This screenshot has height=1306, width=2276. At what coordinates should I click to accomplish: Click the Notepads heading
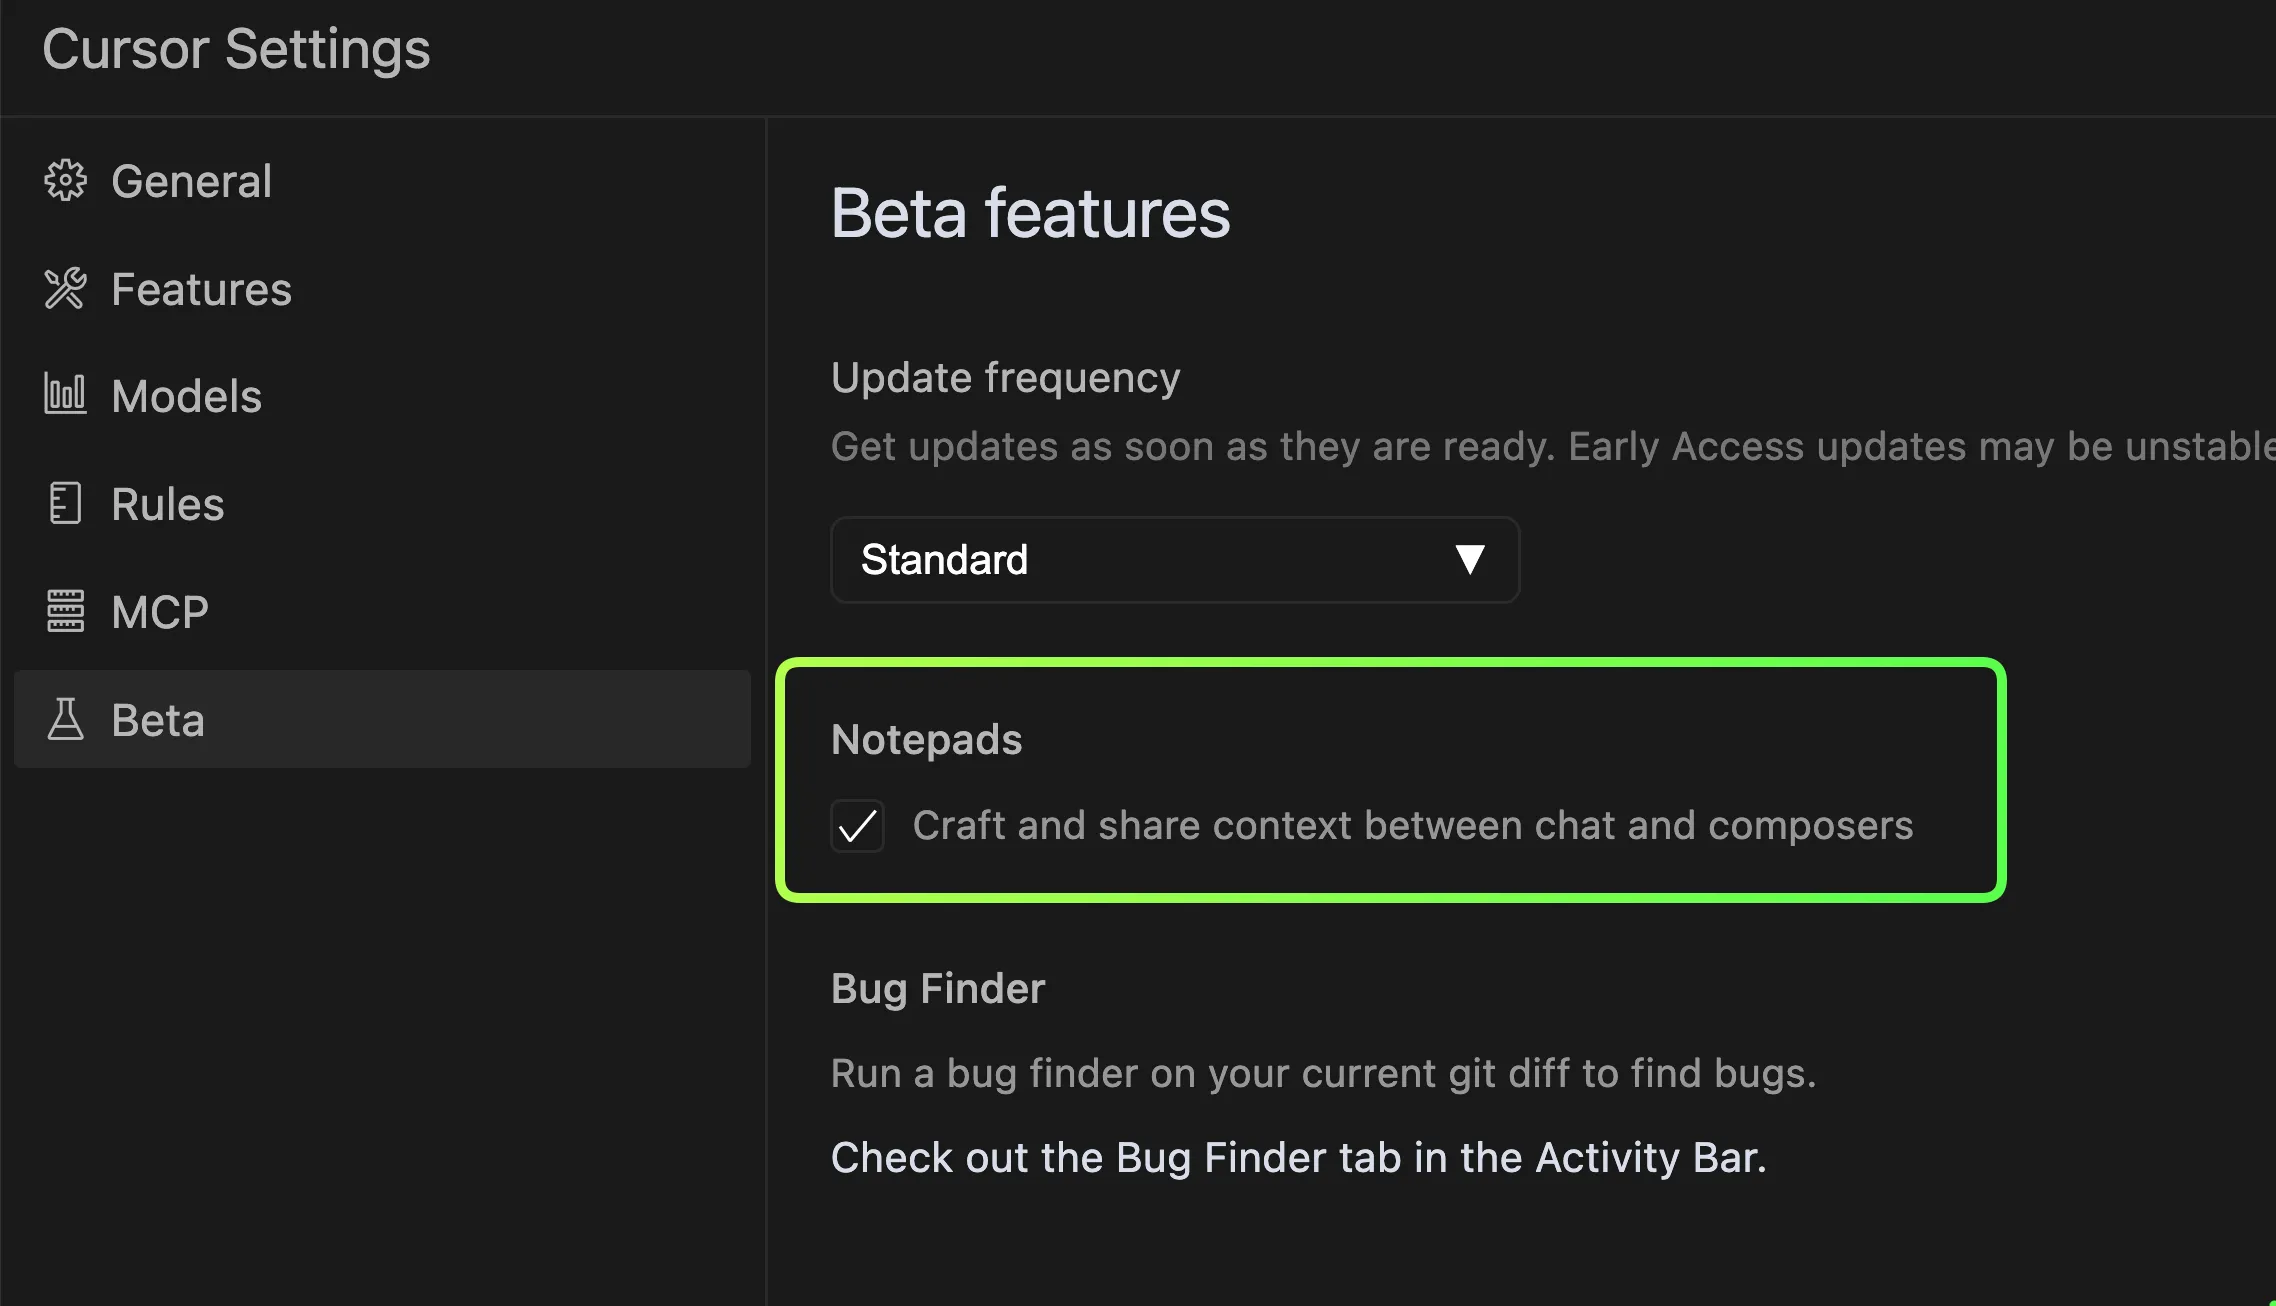927,740
